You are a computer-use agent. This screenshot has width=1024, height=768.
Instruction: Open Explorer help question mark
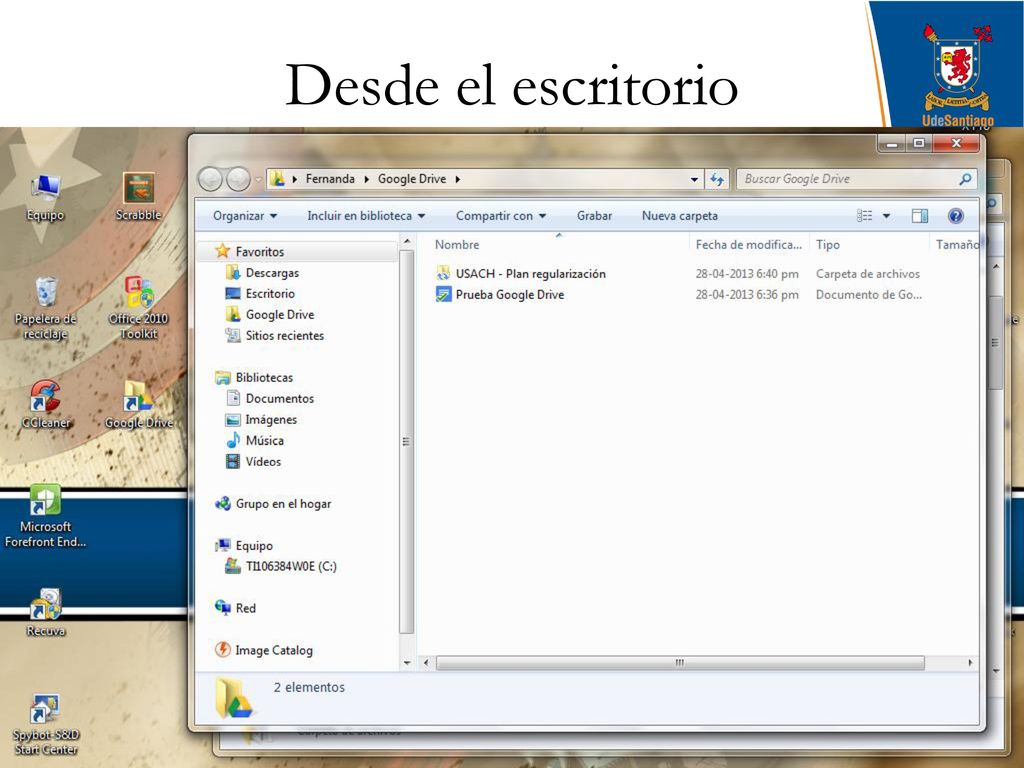click(x=955, y=216)
